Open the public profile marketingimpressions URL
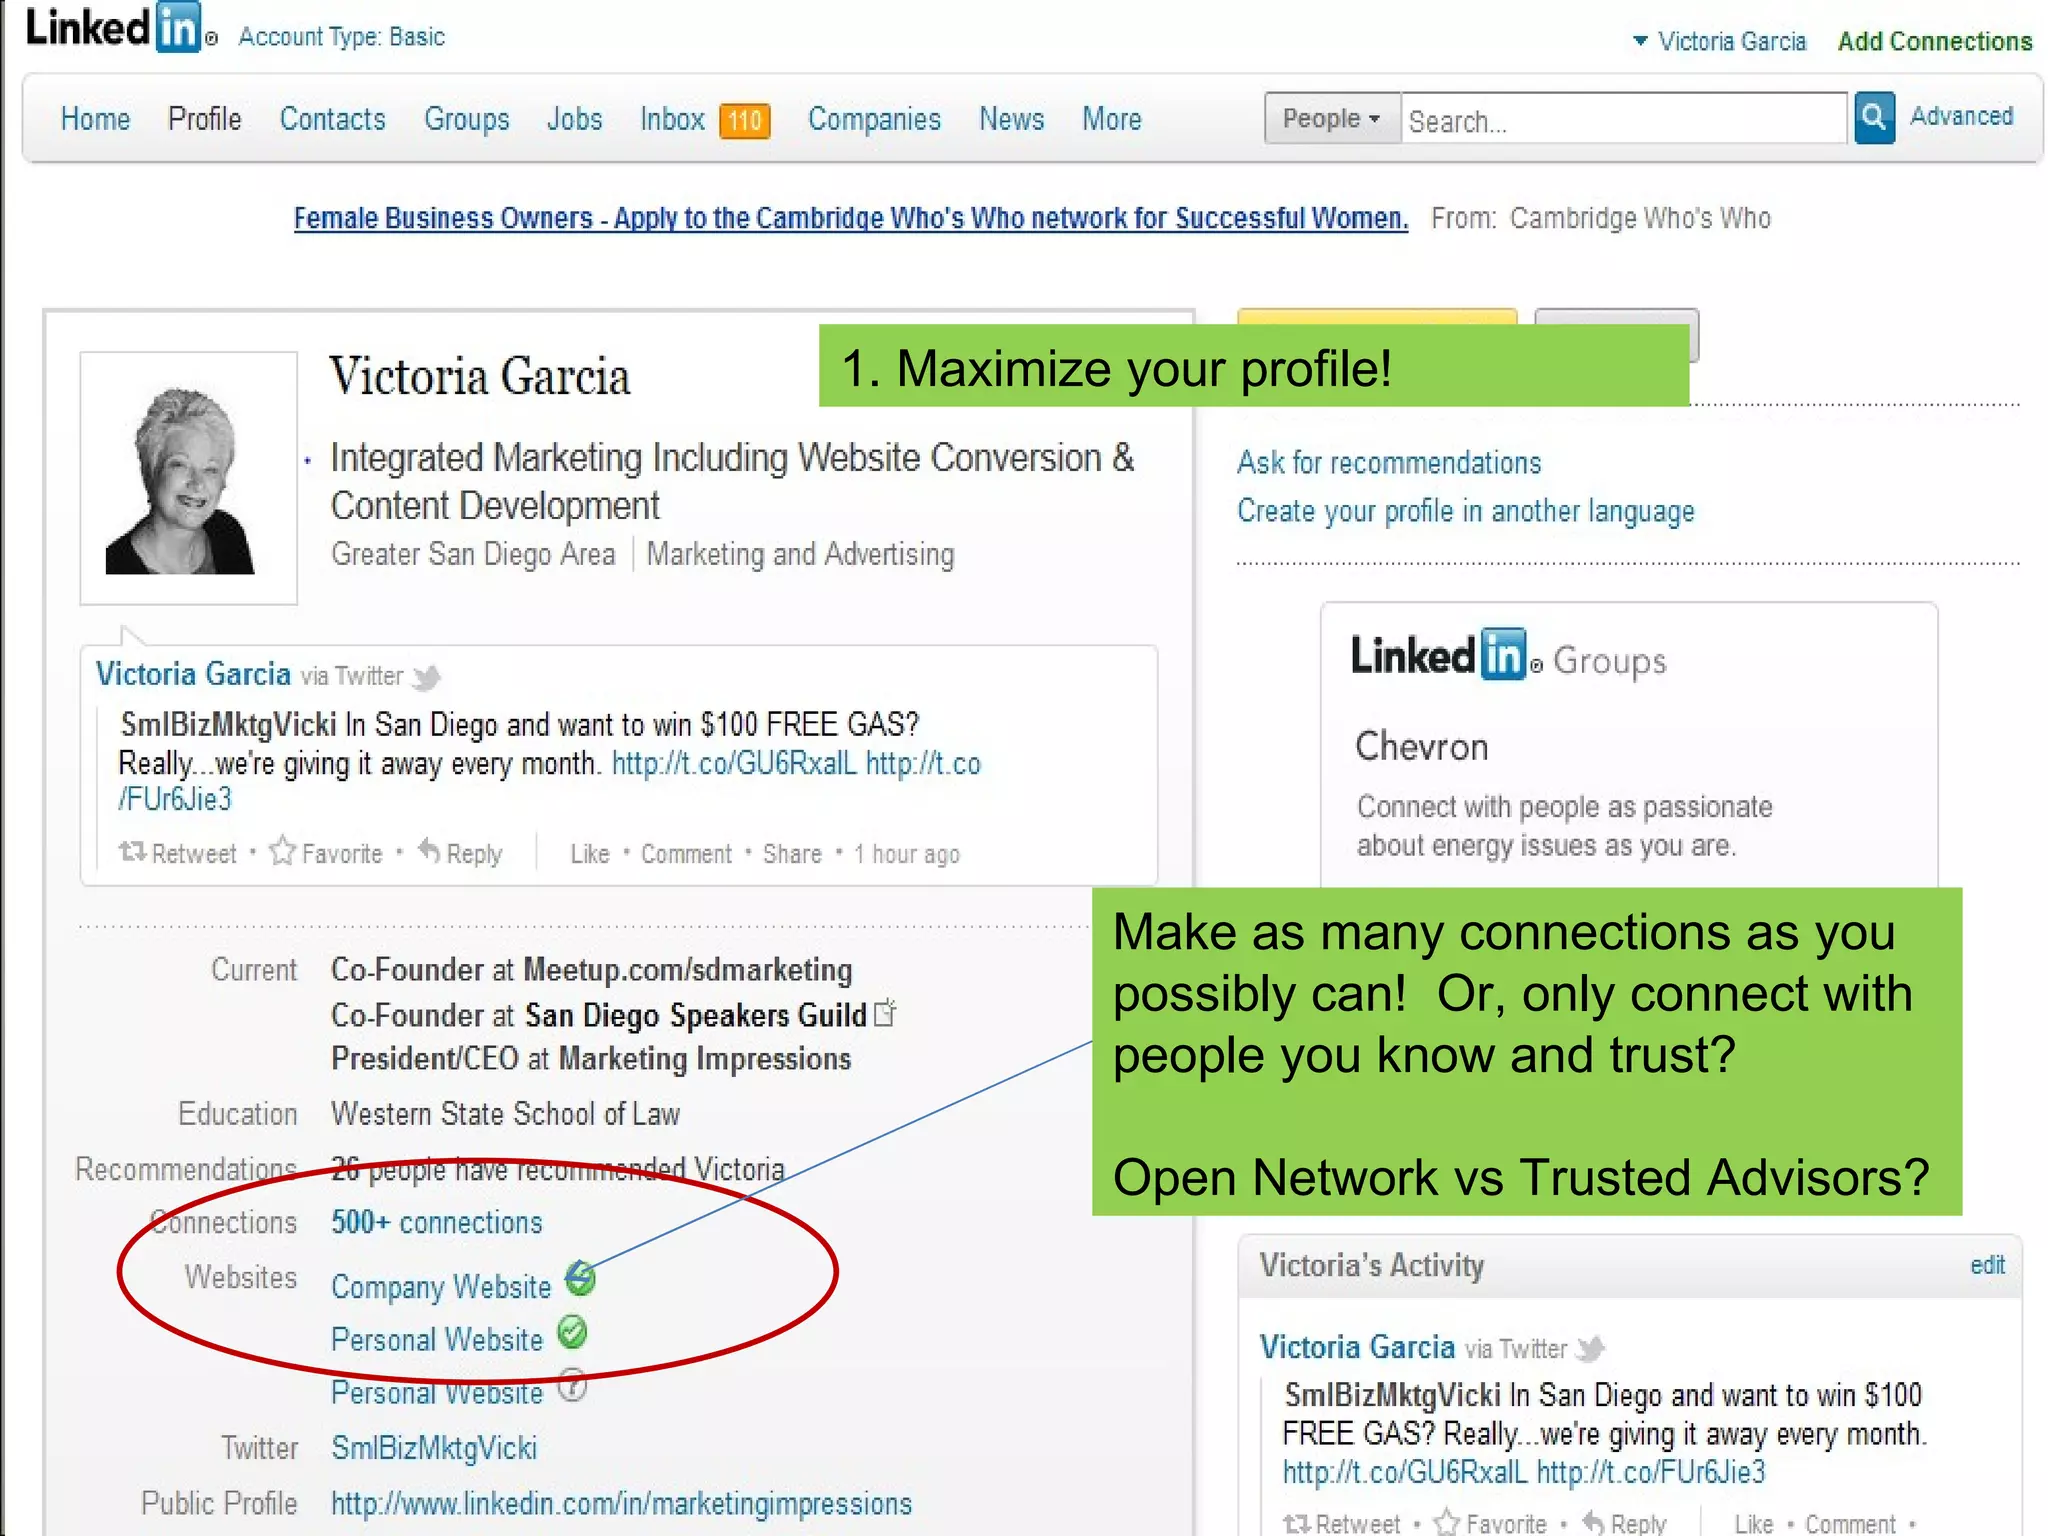 click(621, 1504)
